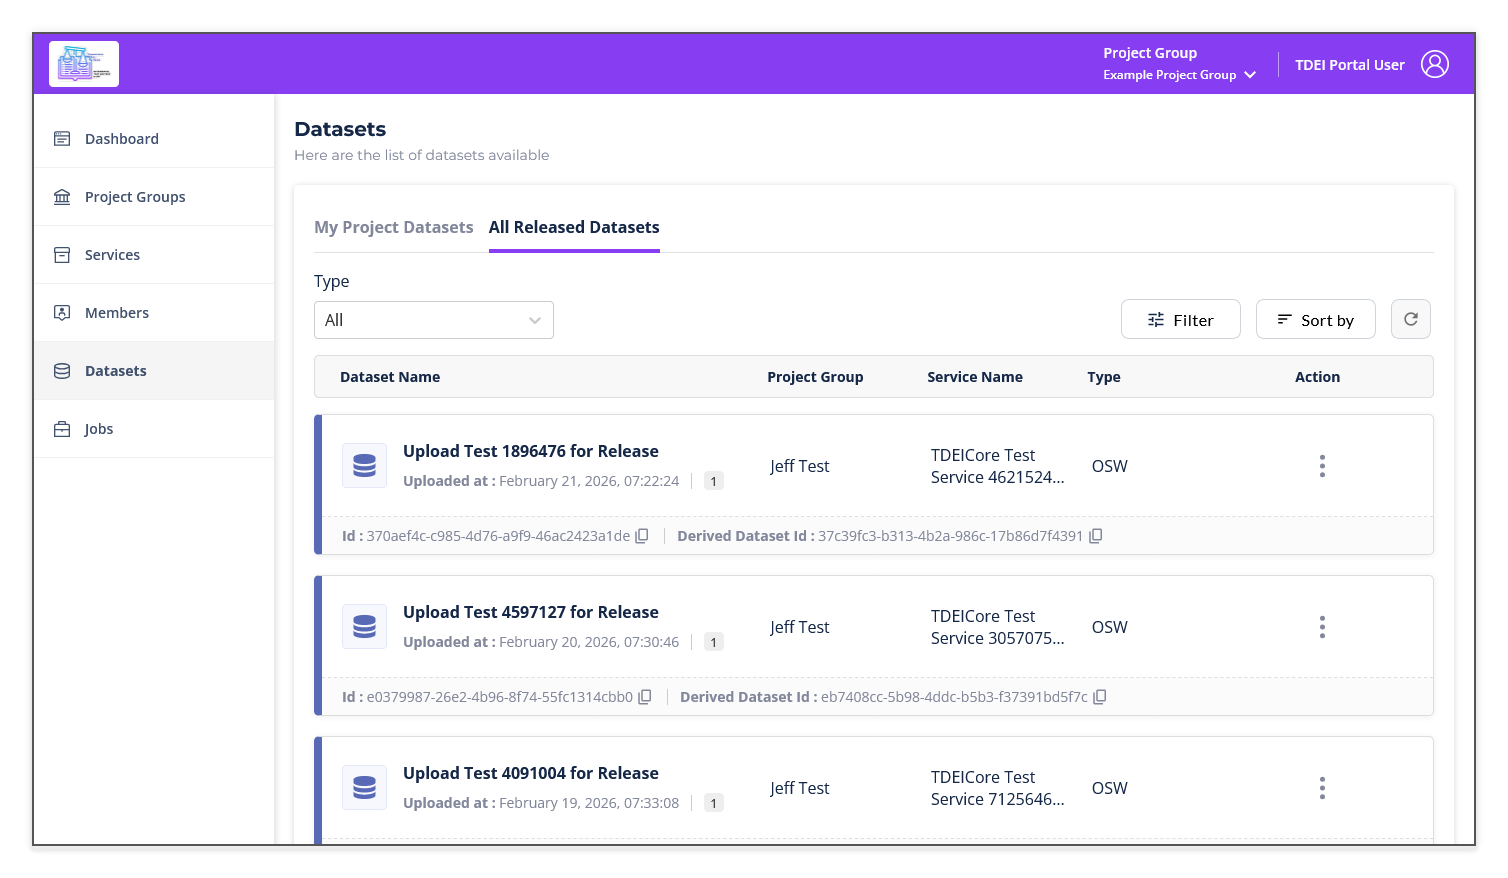The height and width of the screenshot is (878, 1508).
Task: Copy the Id of Upload Test 1896476
Action: [x=641, y=535]
